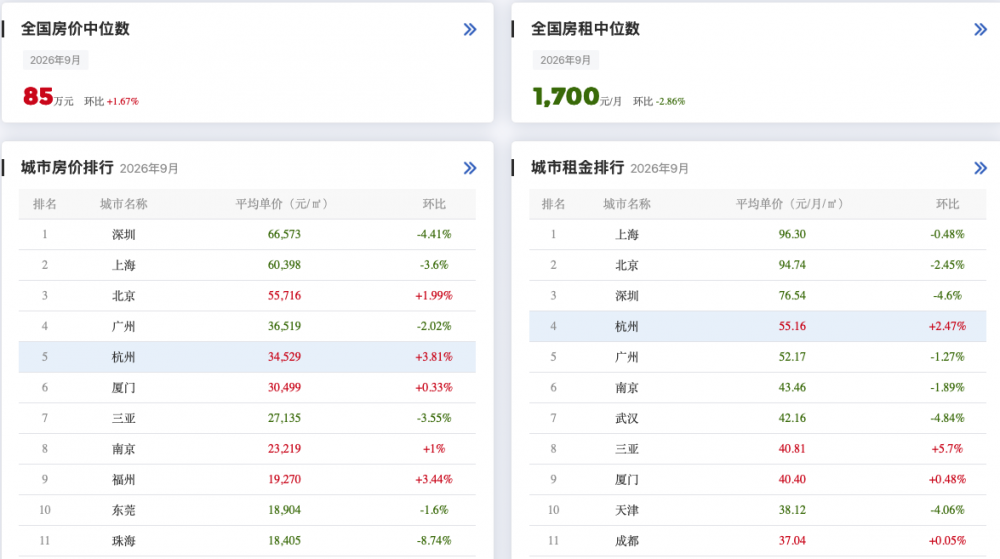
Task: Click the 2026年9月 tag under rent median
Action: (x=566, y=60)
